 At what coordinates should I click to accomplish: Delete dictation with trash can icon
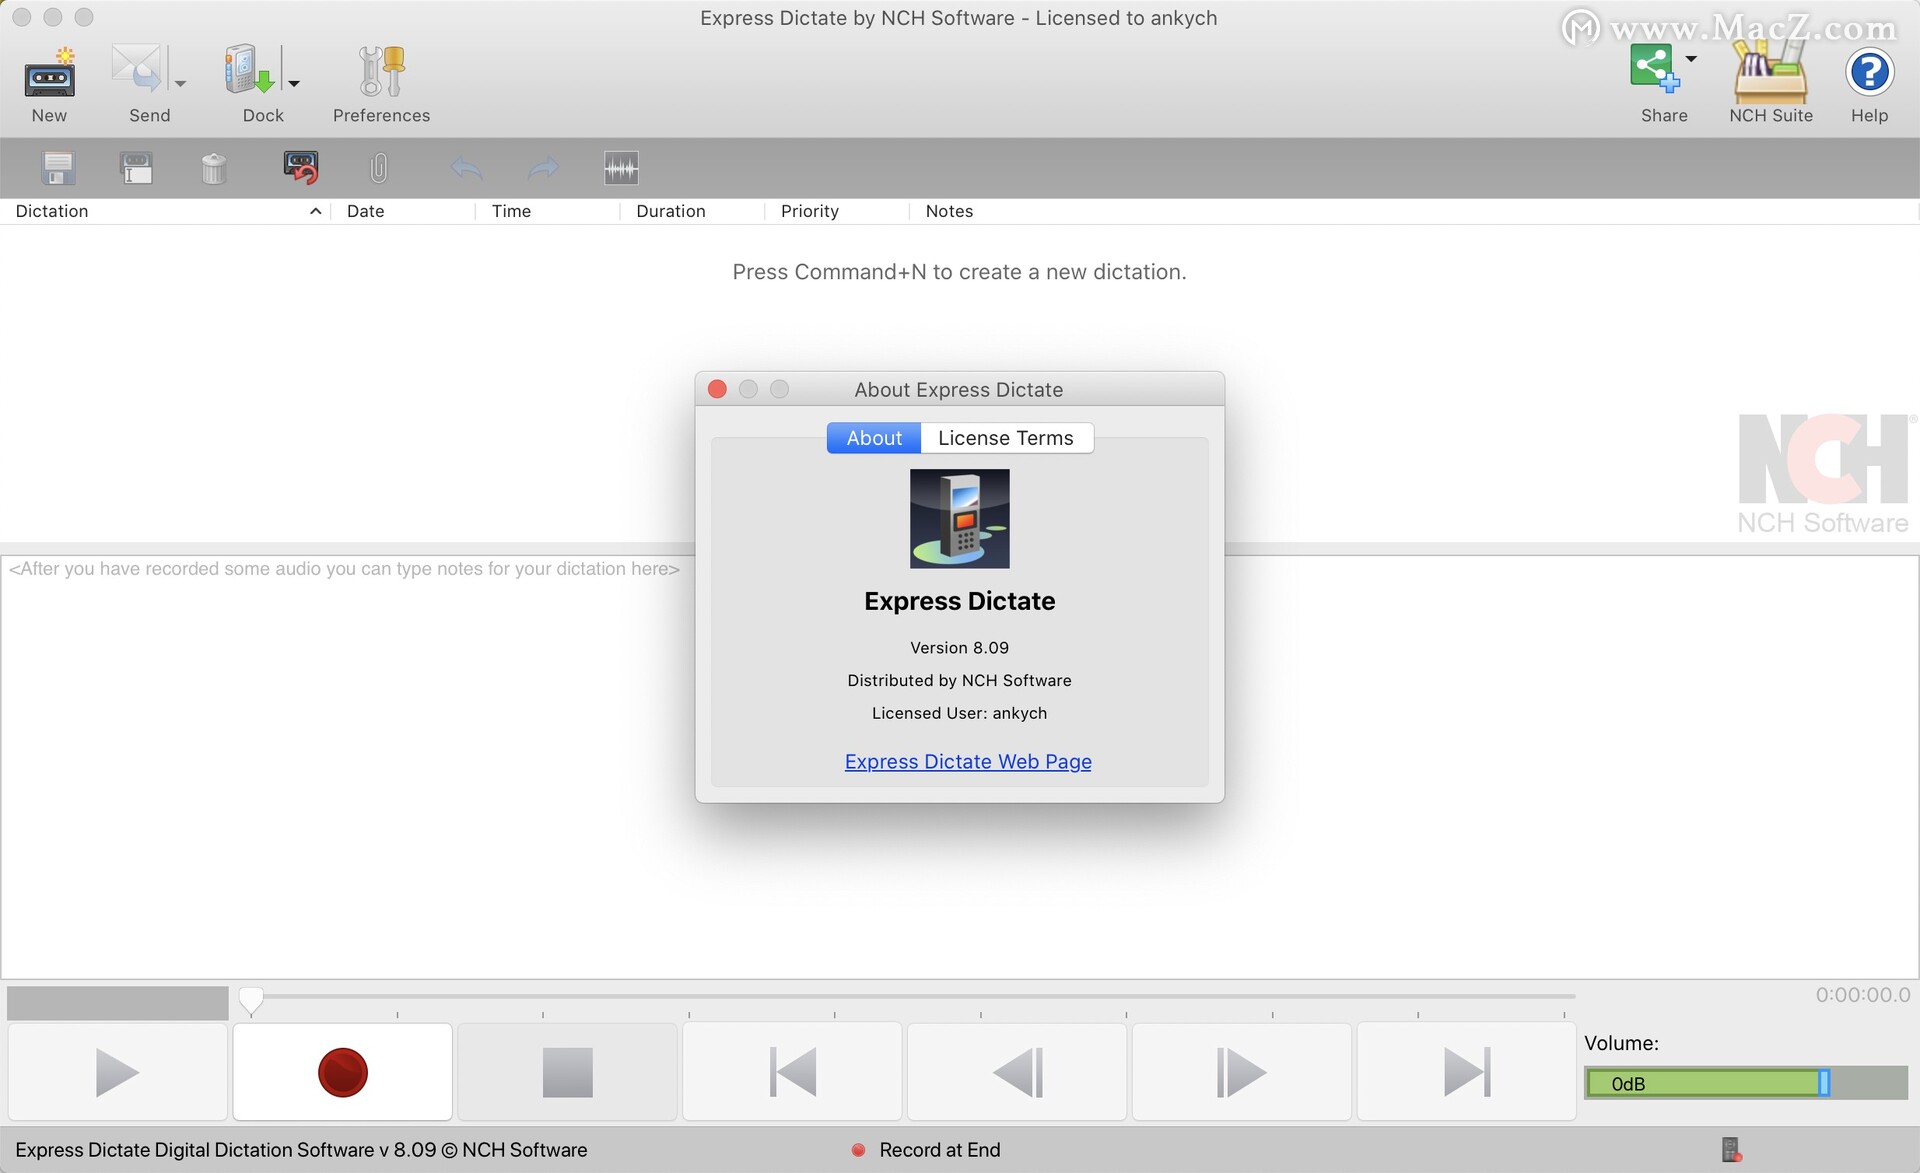(x=214, y=168)
